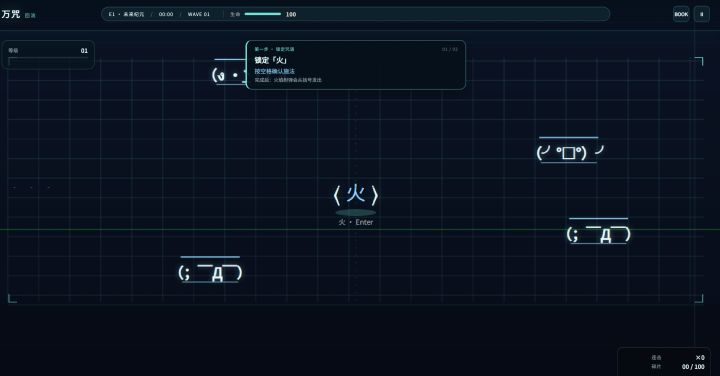Select the central 火 spell glyph
This screenshot has width=720, height=376.
pyautogui.click(x=356, y=194)
